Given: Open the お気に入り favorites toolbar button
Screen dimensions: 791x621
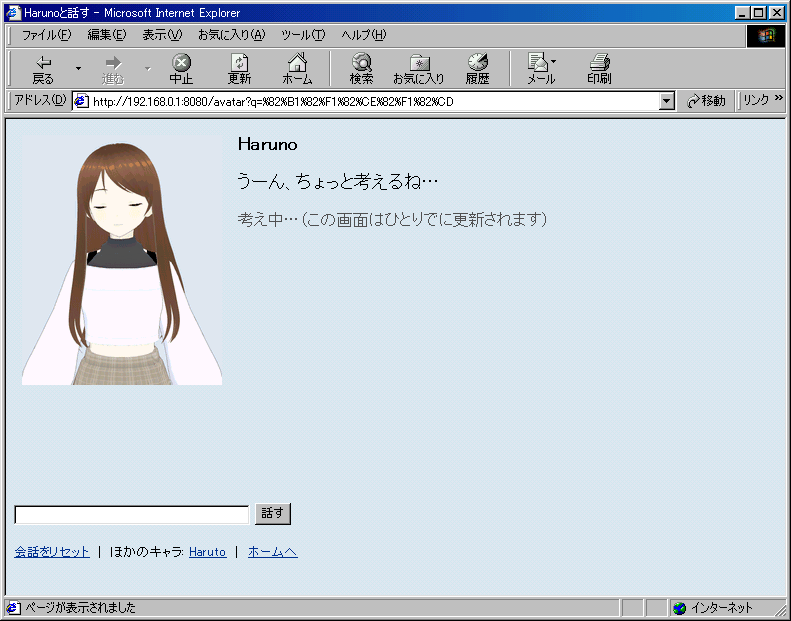Looking at the screenshot, I should click(419, 69).
